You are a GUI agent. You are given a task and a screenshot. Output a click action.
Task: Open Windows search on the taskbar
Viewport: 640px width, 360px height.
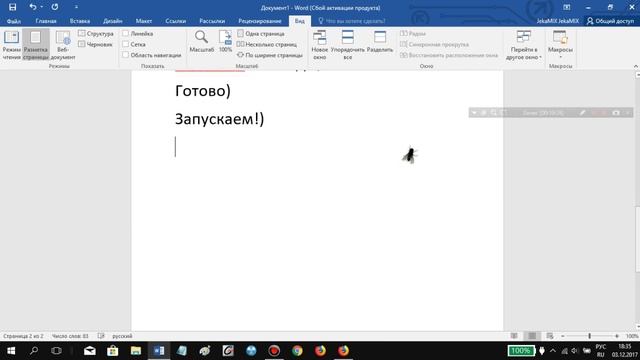pyautogui.click(x=34, y=351)
